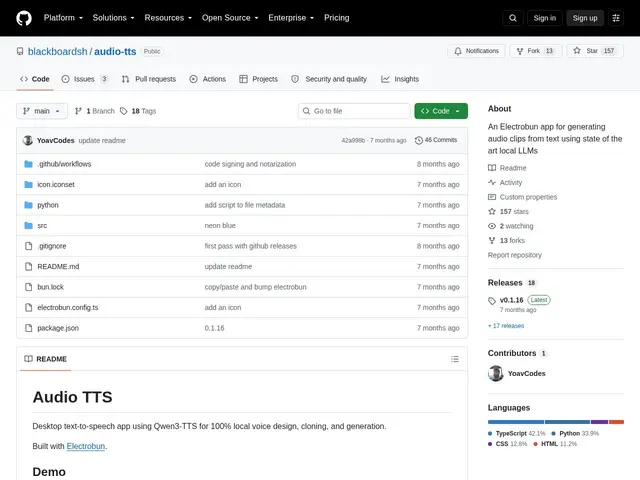The height and width of the screenshot is (480, 640).
Task: Click the python folder icon
Action: [x=28, y=205]
